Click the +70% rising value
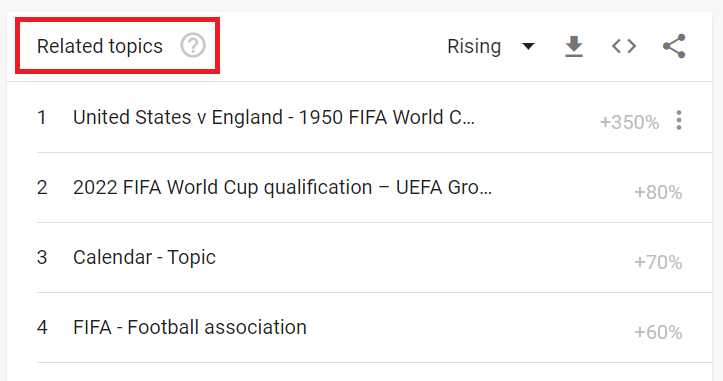The height and width of the screenshot is (381, 723). [x=658, y=262]
